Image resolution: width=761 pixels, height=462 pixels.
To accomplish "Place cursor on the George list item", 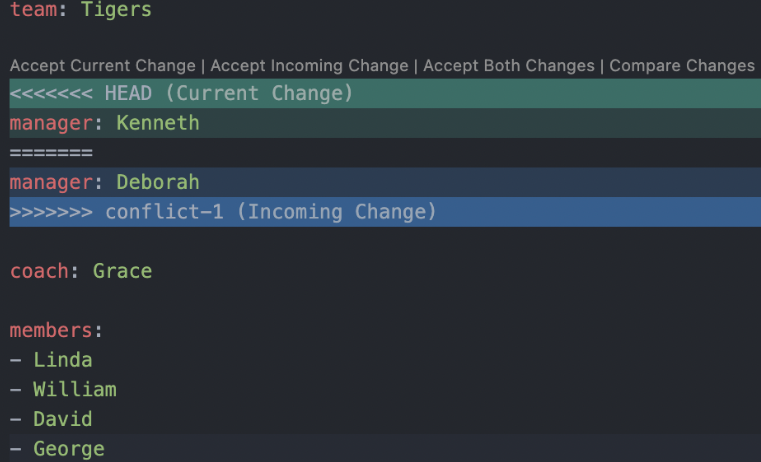I will [x=68, y=449].
